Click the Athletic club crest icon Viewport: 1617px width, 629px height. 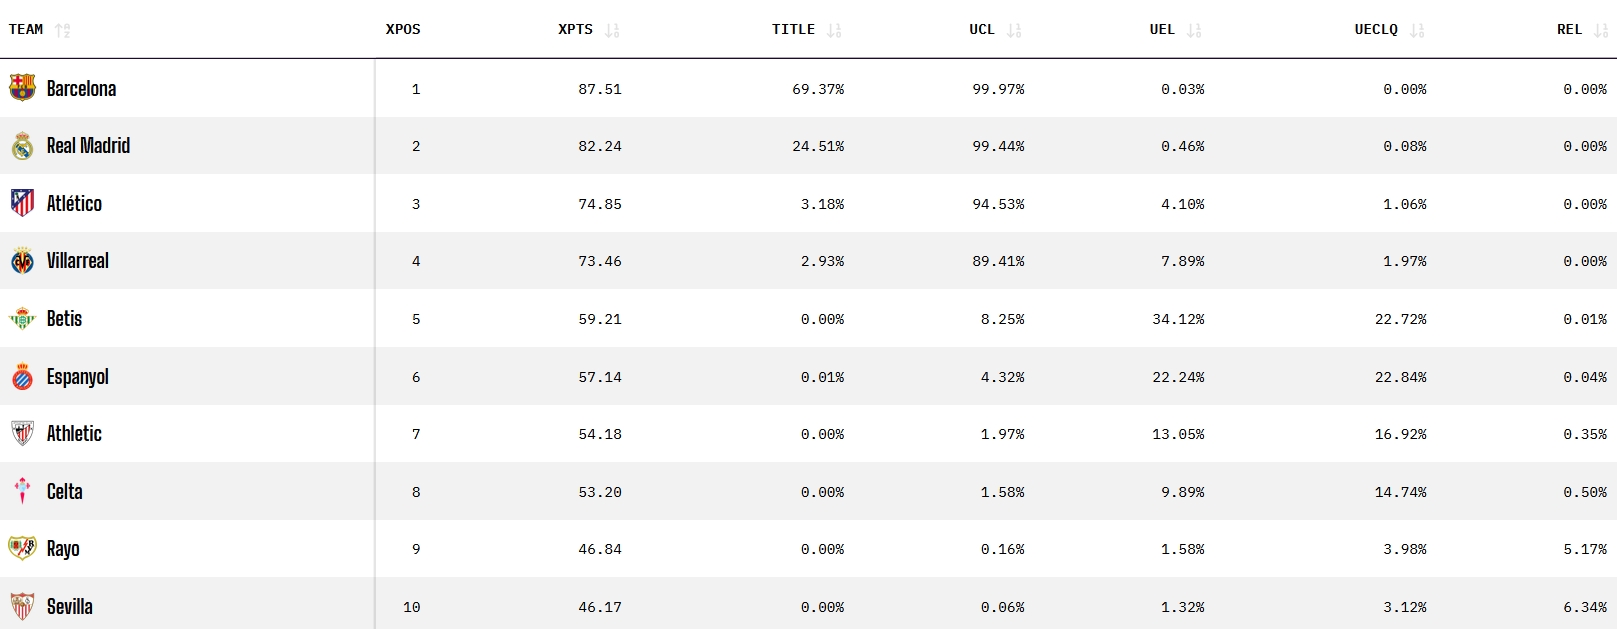point(22,434)
